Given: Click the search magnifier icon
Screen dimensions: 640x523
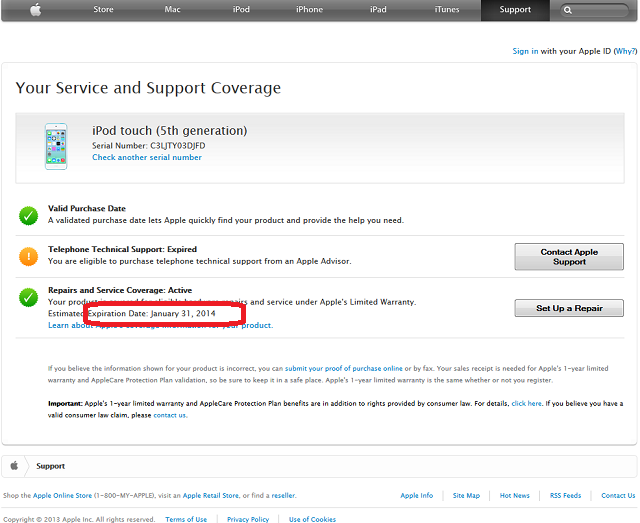Looking at the screenshot, I should click(568, 10).
